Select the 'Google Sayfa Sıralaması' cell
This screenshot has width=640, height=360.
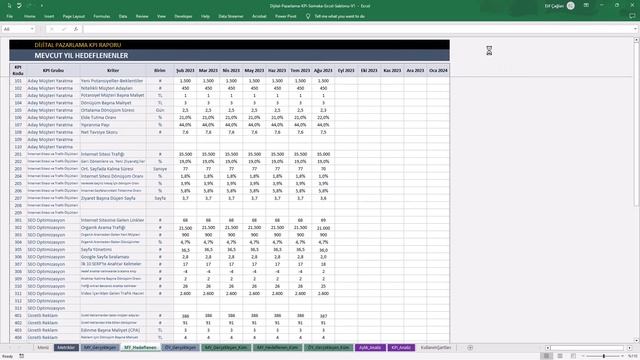[x=113, y=257]
